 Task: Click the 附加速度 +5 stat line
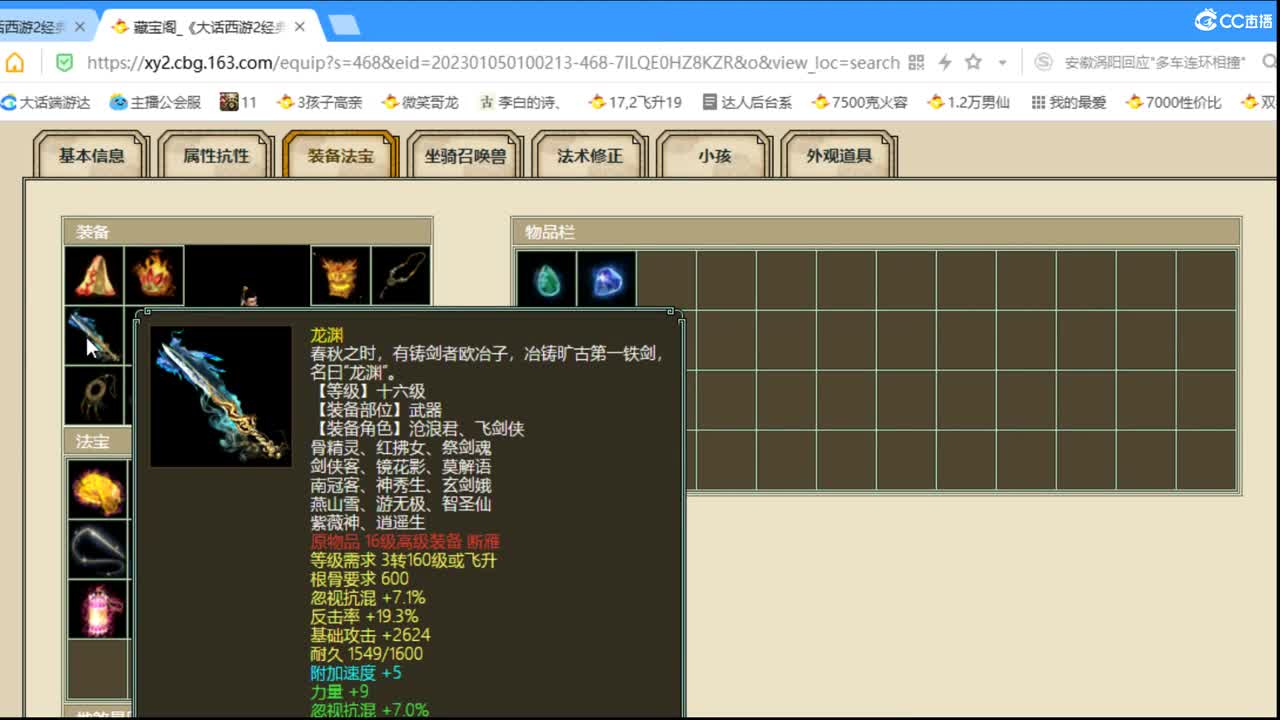(x=356, y=673)
